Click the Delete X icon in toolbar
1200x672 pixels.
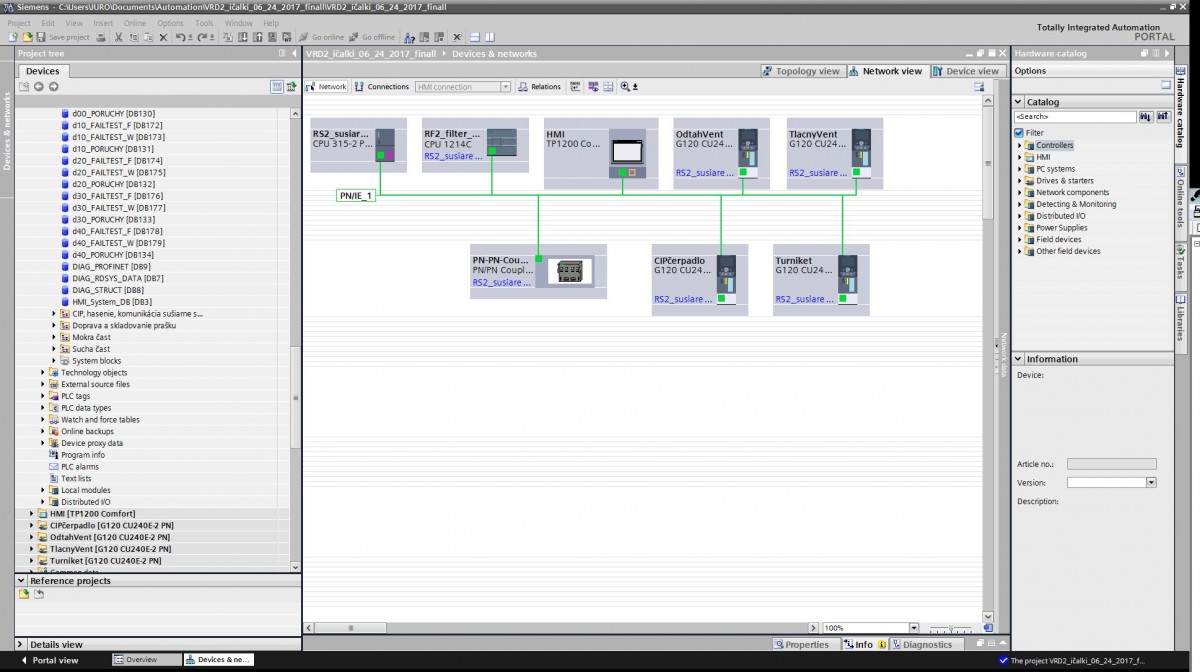pyautogui.click(x=164, y=37)
